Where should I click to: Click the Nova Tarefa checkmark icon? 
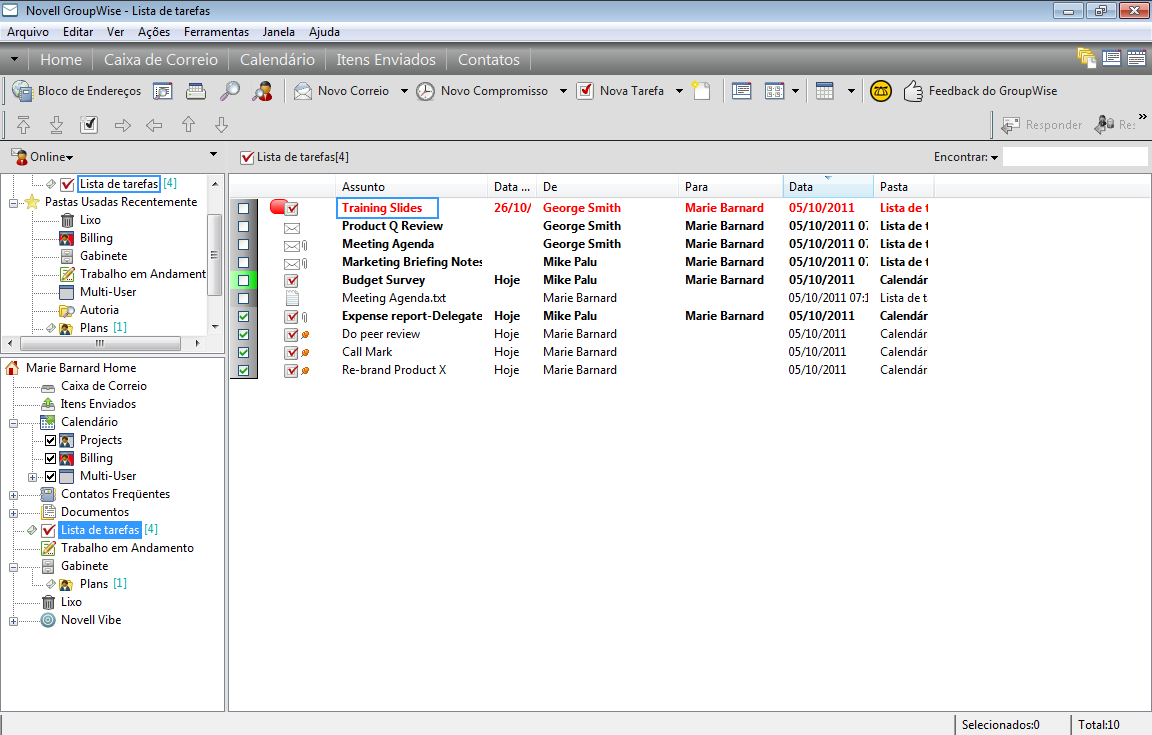(585, 91)
